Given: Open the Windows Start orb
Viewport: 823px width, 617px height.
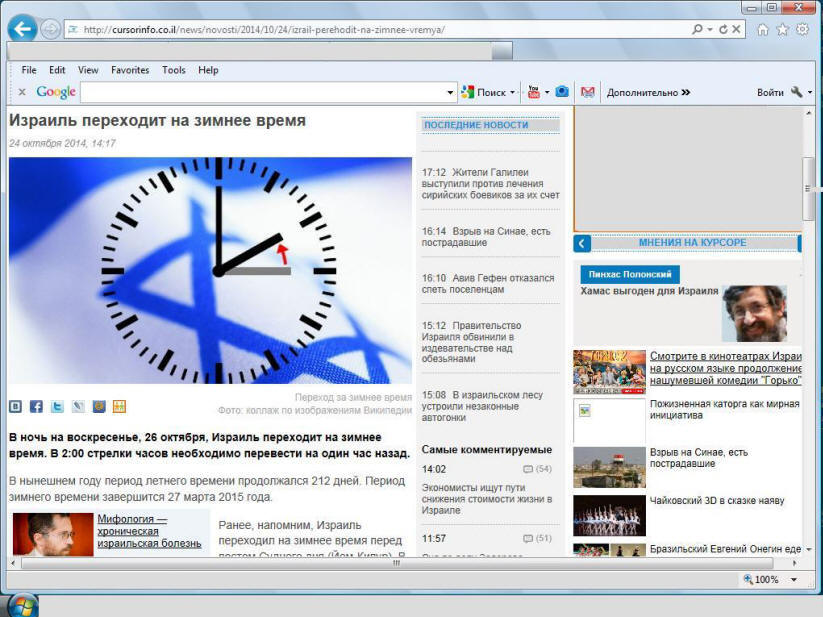Looking at the screenshot, I should pos(21,605).
